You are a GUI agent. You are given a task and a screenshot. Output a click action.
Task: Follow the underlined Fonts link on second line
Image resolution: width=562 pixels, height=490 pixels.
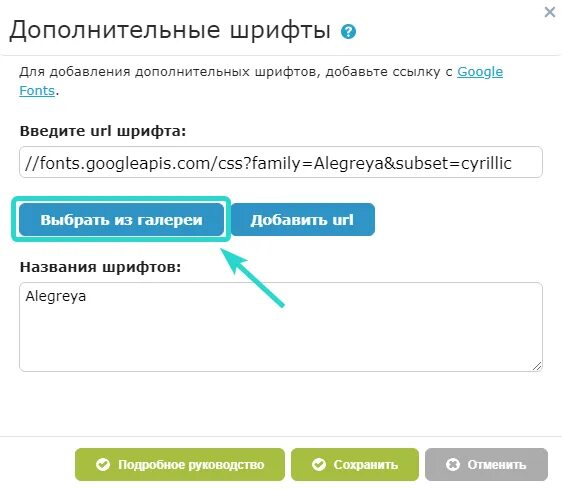point(37,90)
